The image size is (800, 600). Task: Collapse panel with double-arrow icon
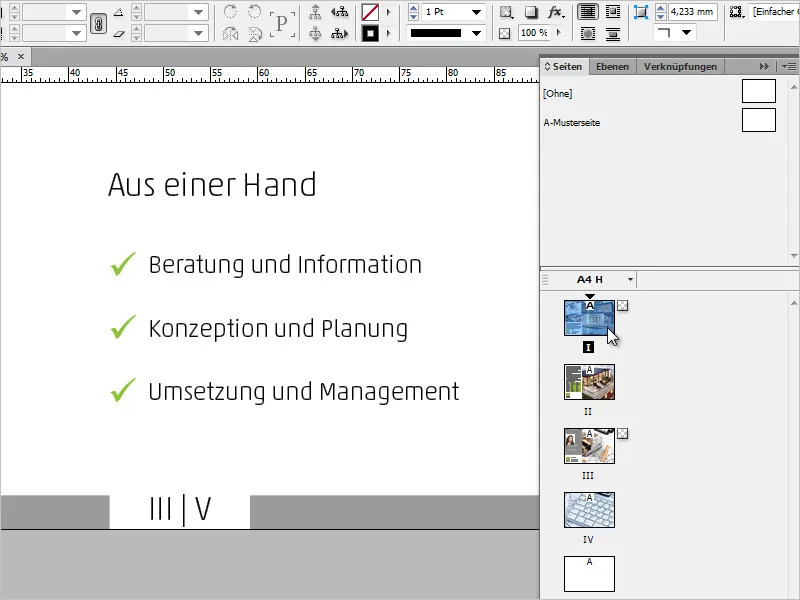click(x=764, y=66)
